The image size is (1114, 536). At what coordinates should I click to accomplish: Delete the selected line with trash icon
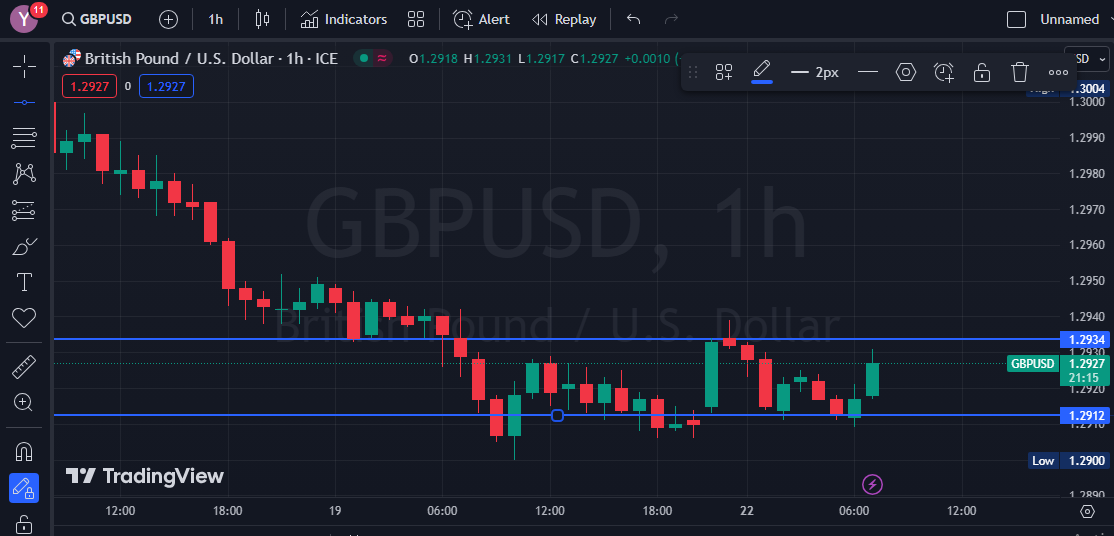click(x=1019, y=72)
